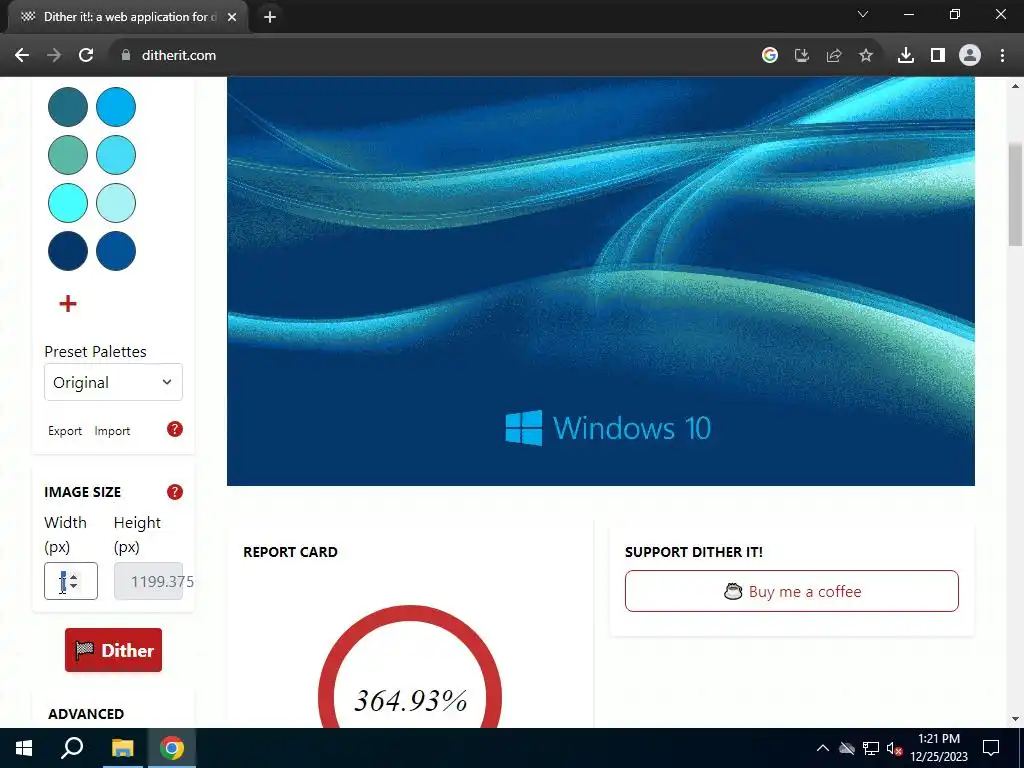Image resolution: width=1024 pixels, height=768 pixels.
Task: Click into the Width input field
Action: point(71,581)
